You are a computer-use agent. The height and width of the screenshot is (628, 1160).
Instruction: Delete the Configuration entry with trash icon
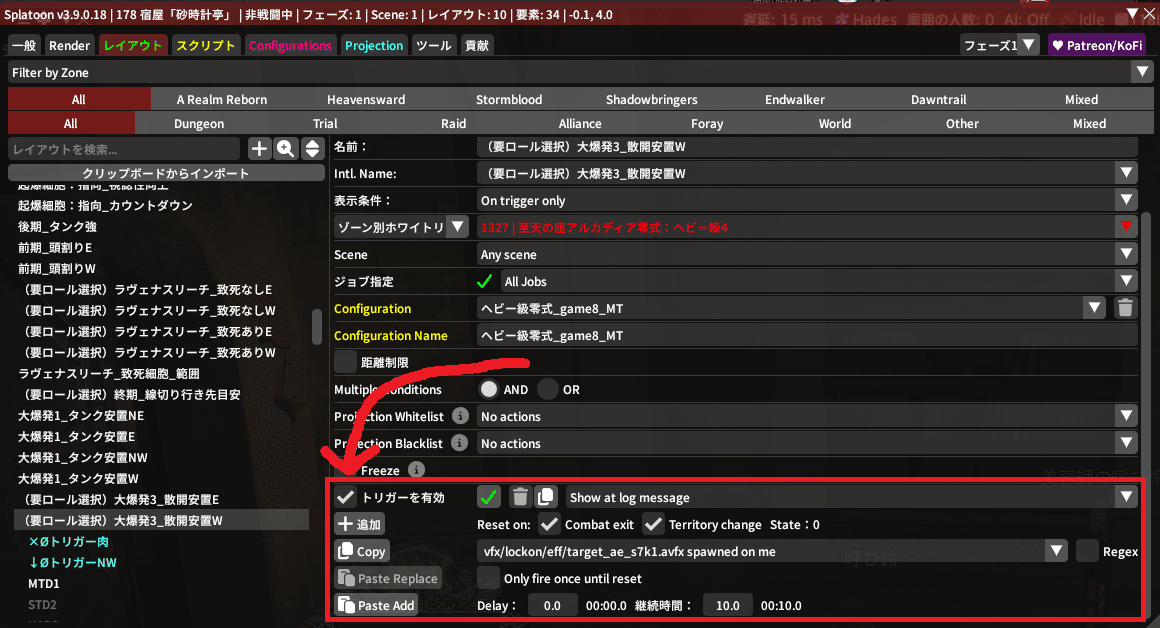coord(1125,309)
